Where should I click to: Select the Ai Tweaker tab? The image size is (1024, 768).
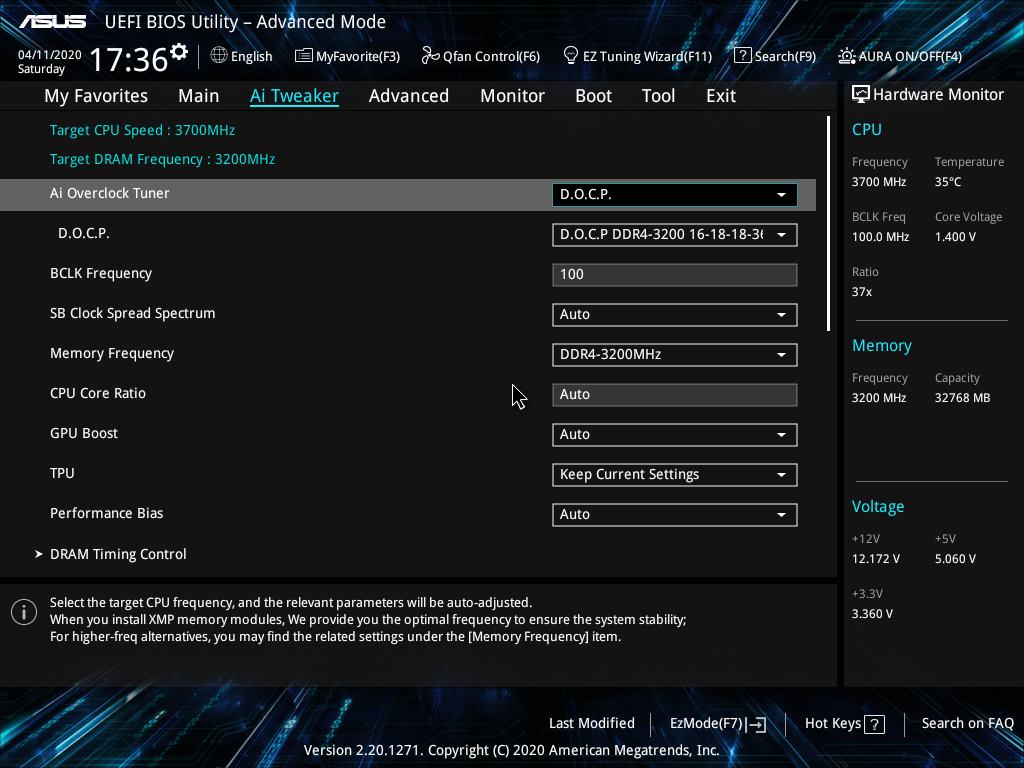[294, 96]
